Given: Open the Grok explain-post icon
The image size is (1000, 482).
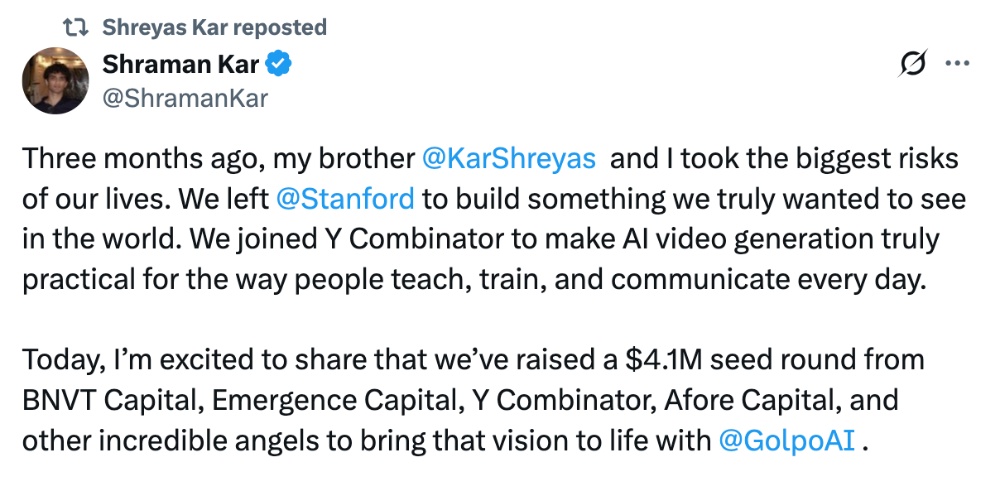Looking at the screenshot, I should pos(912,64).
